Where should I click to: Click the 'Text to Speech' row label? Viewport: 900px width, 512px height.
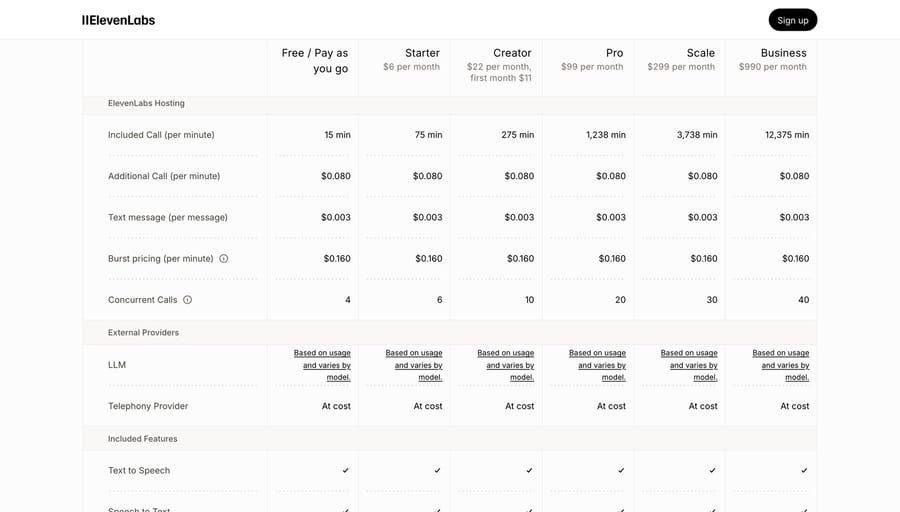pyautogui.click(x=139, y=470)
